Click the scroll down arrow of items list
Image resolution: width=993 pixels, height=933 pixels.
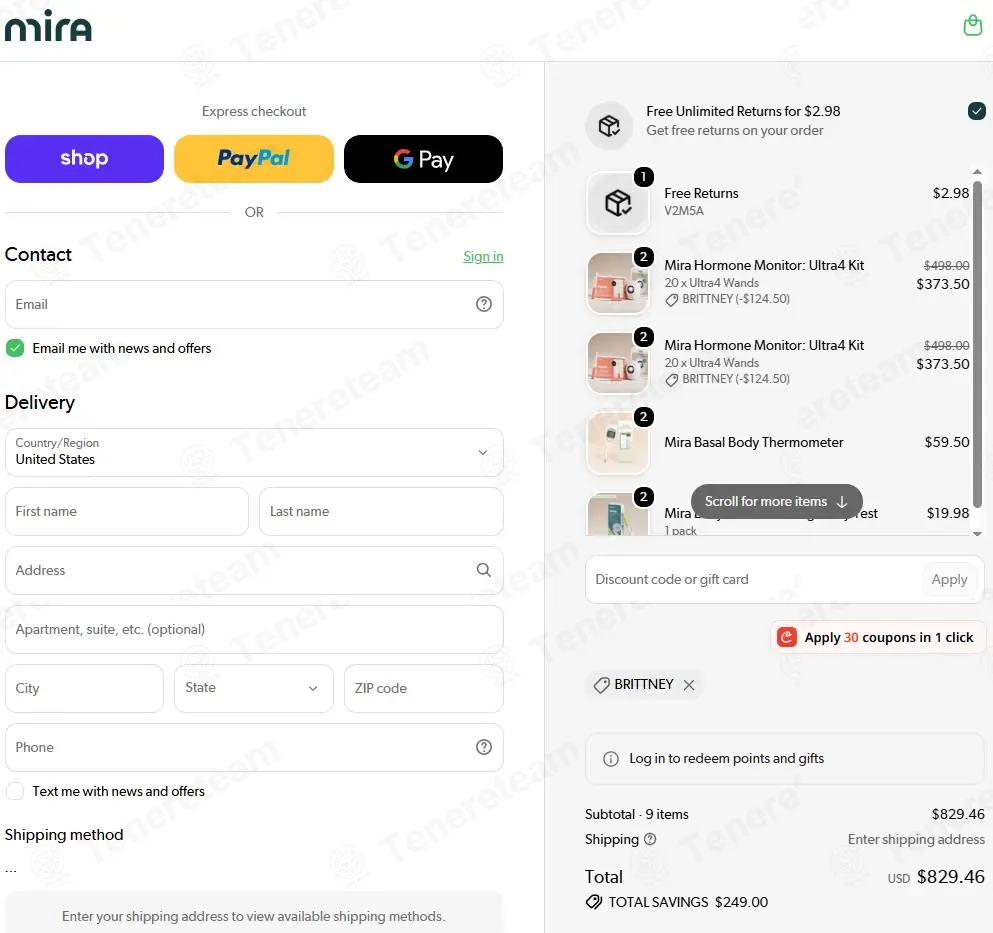(x=977, y=534)
